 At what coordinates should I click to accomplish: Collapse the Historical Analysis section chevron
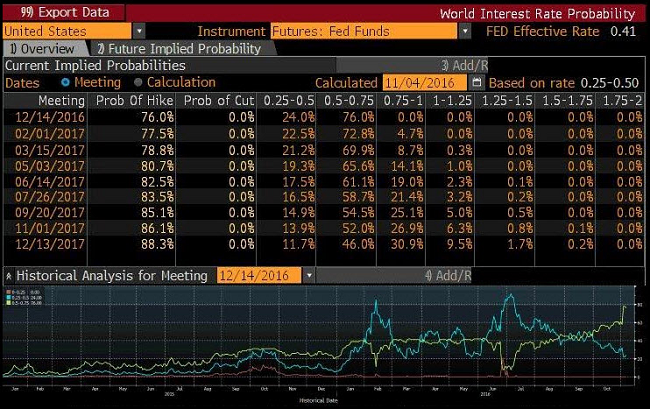point(9,275)
